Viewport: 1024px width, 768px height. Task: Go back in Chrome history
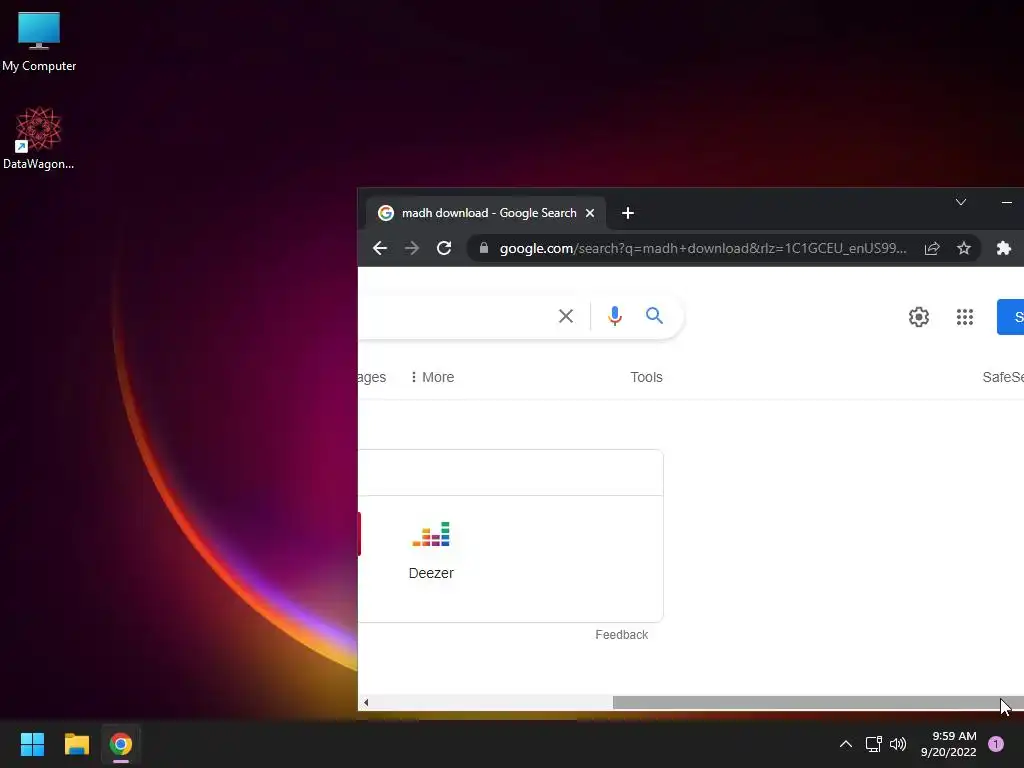pyautogui.click(x=379, y=248)
